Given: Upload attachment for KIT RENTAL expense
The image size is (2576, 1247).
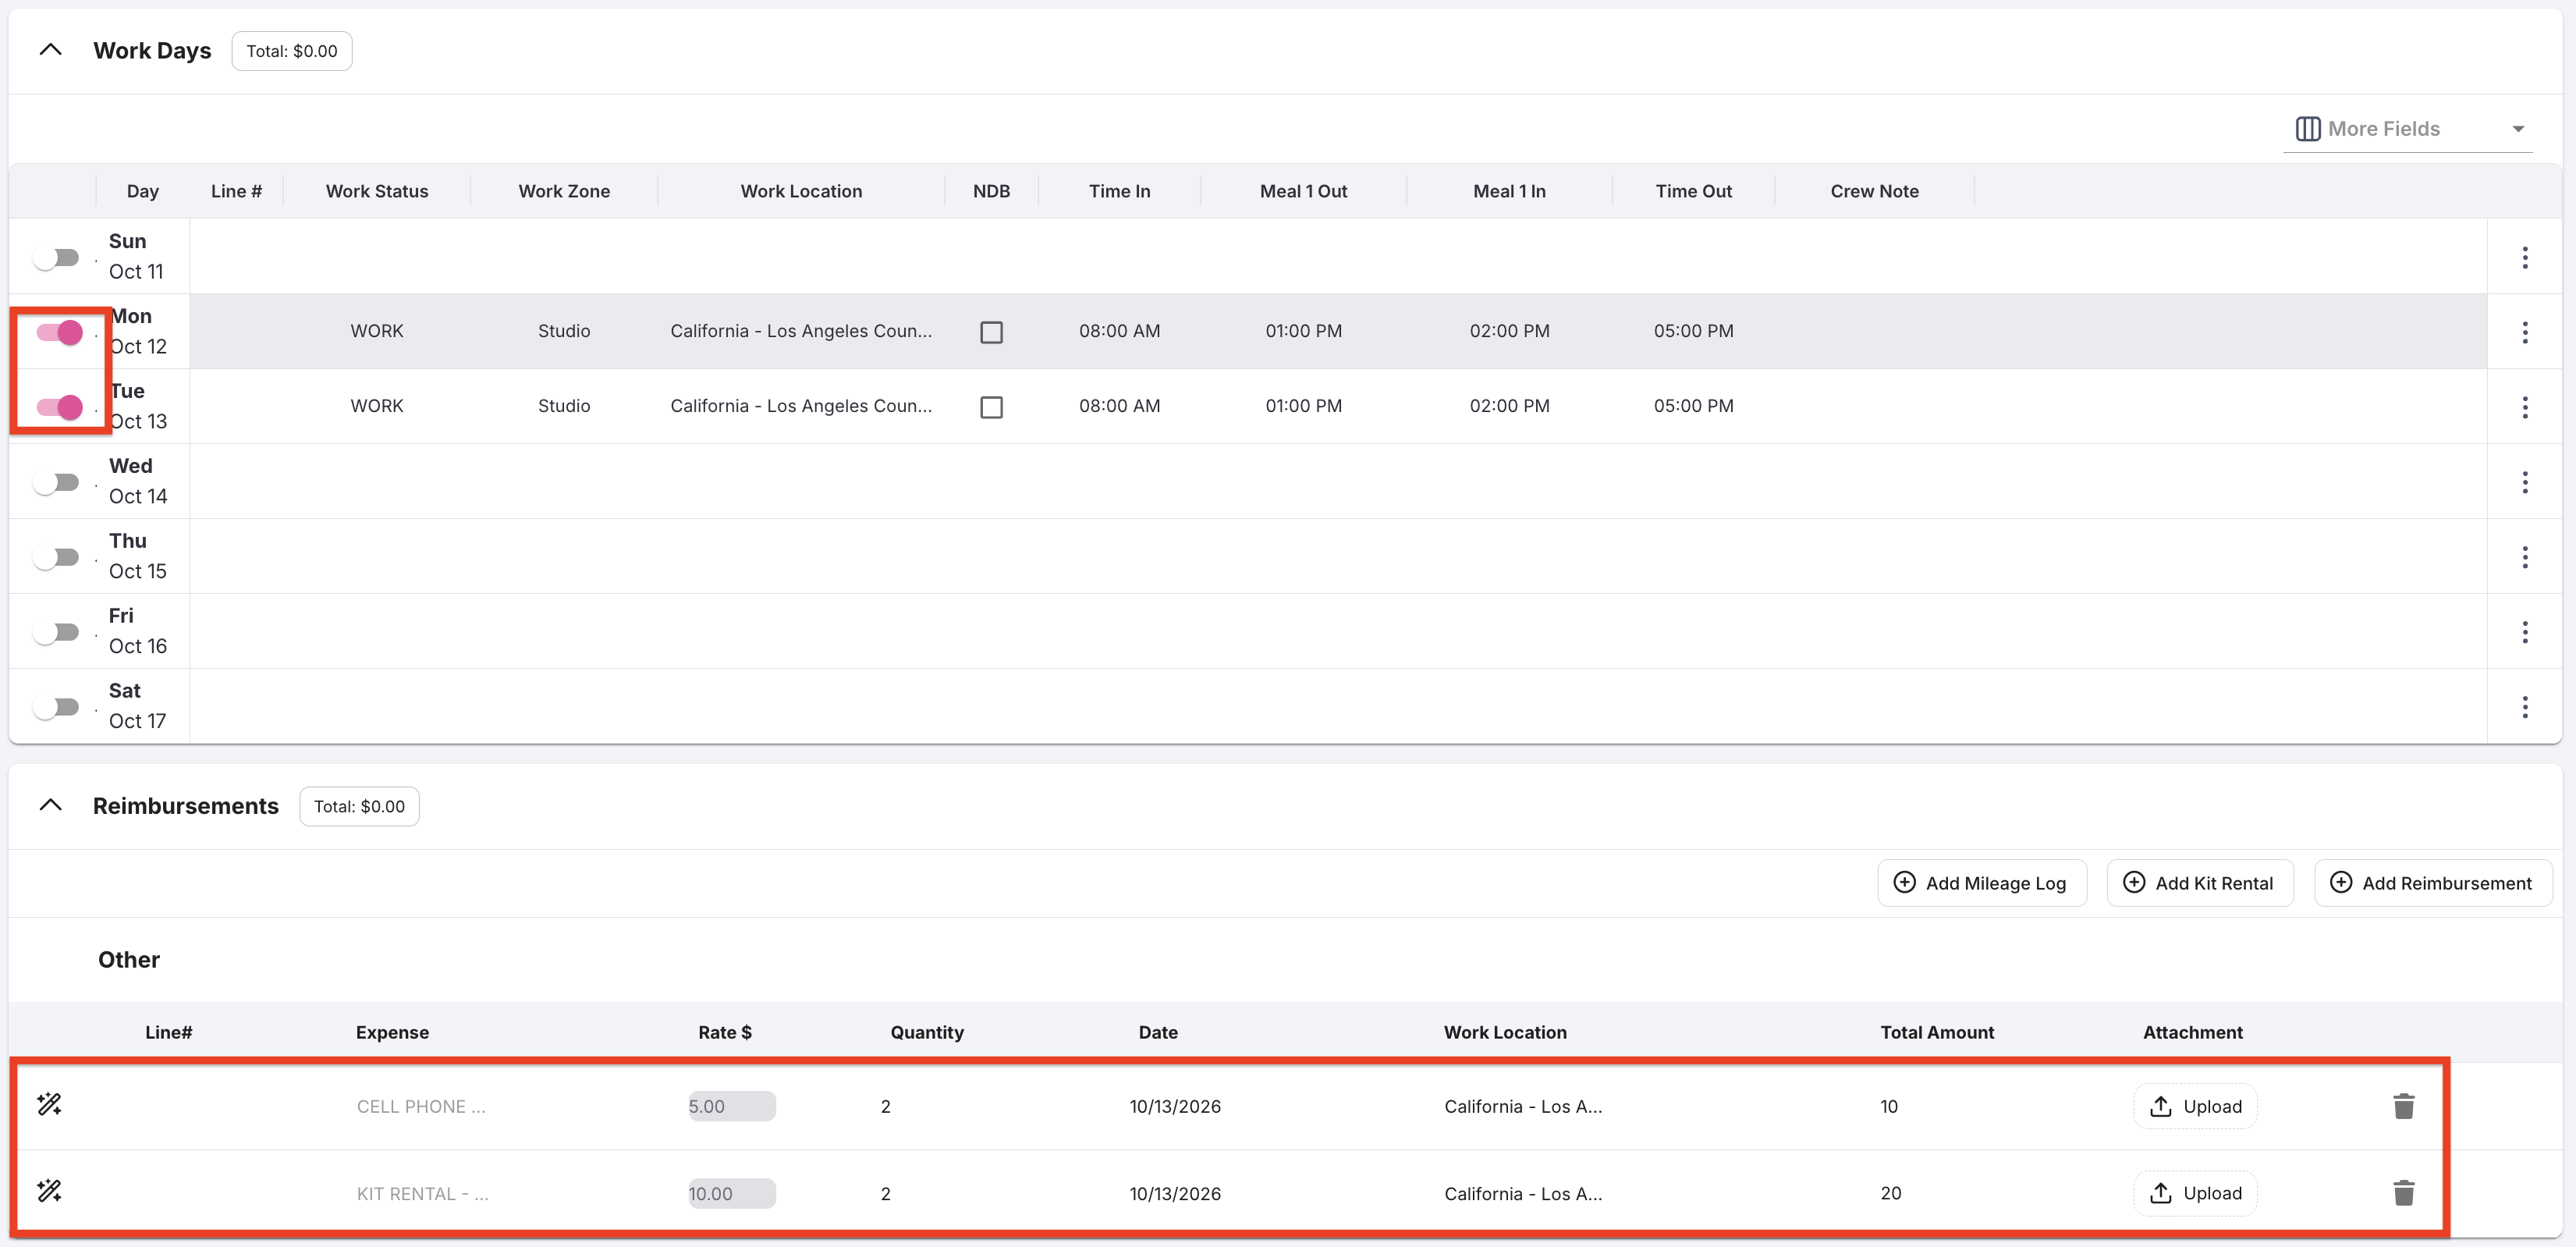Looking at the screenshot, I should 2195,1193.
